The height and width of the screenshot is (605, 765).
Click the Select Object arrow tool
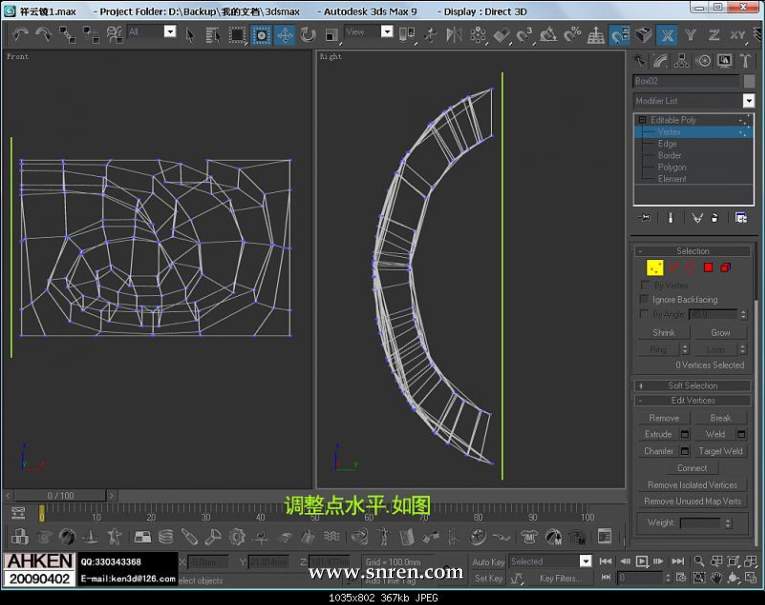191,34
